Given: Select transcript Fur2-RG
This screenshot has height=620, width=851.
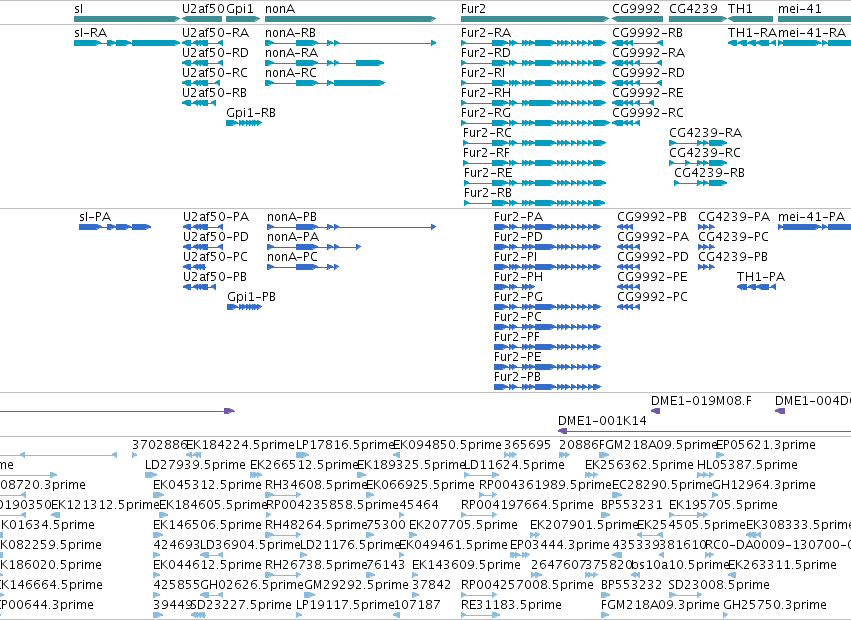Looking at the screenshot, I should click(535, 123).
